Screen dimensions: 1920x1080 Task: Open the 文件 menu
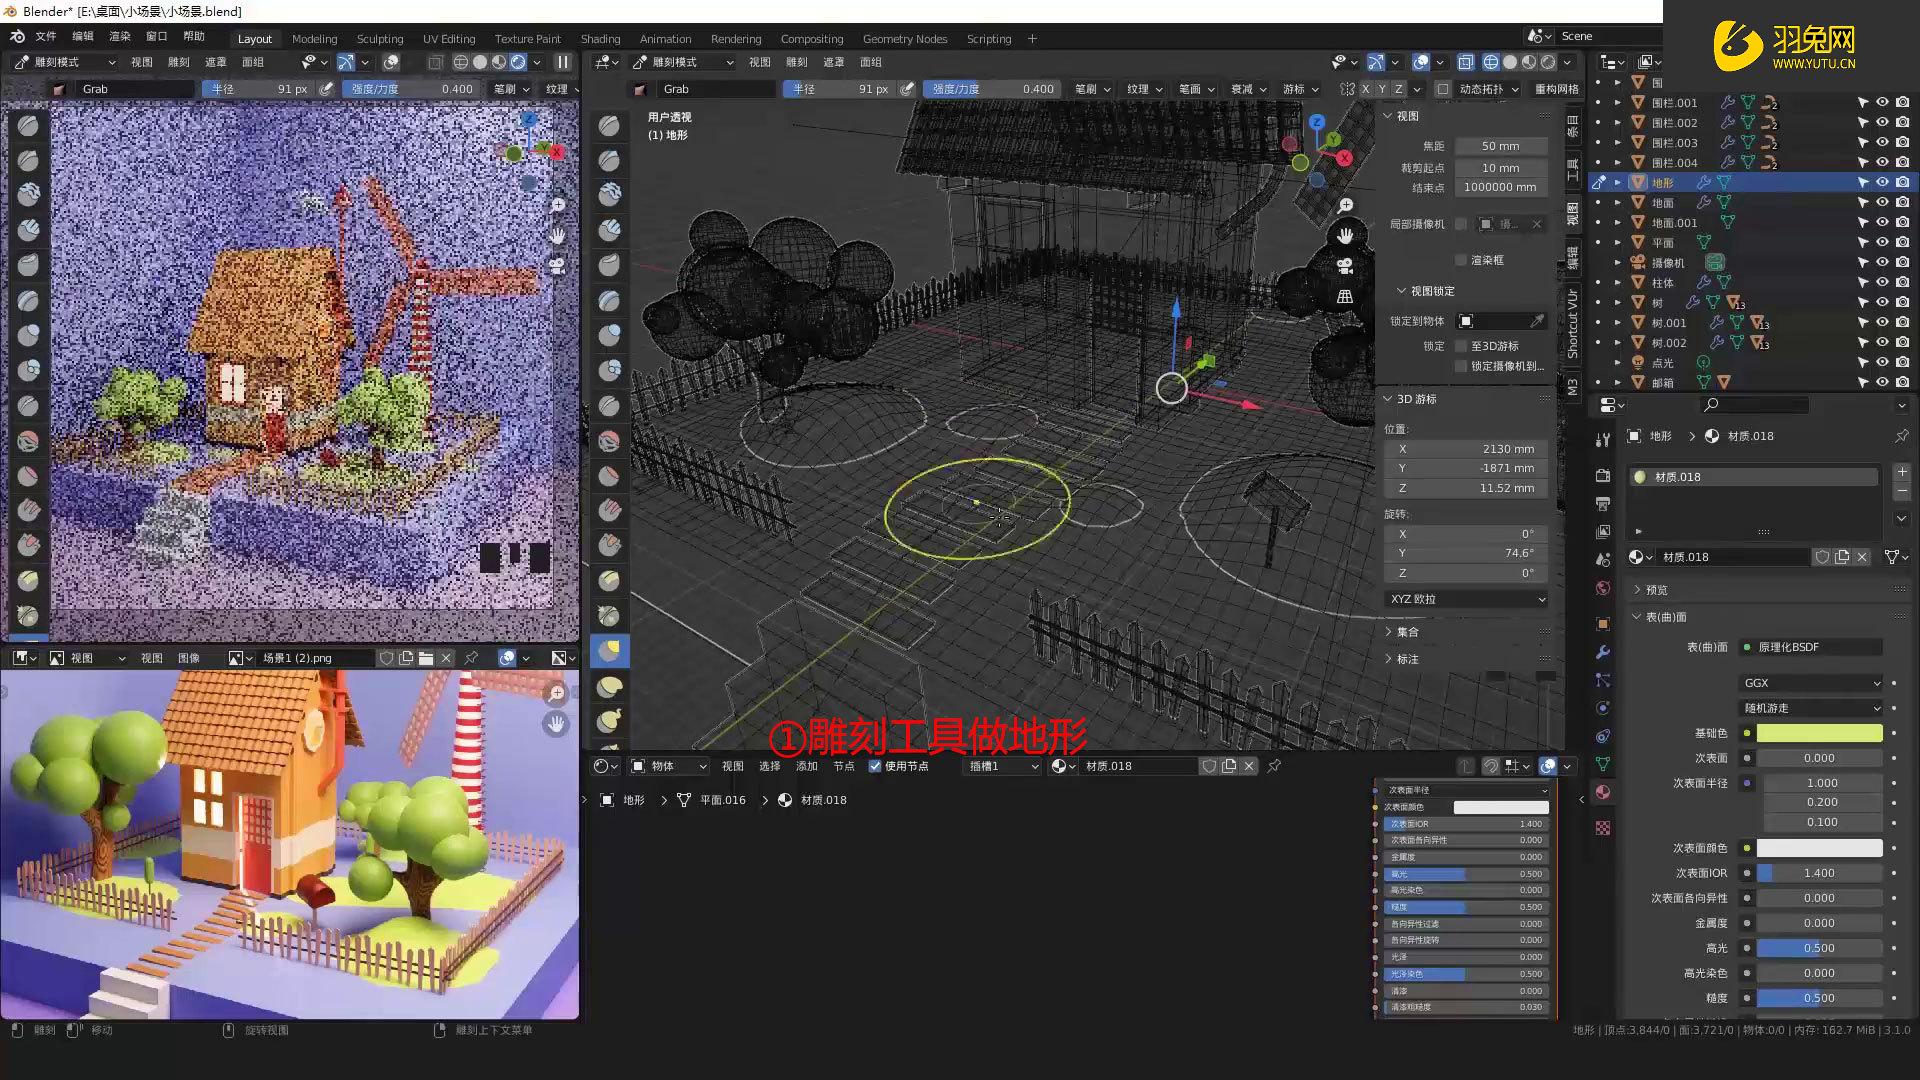tap(46, 36)
